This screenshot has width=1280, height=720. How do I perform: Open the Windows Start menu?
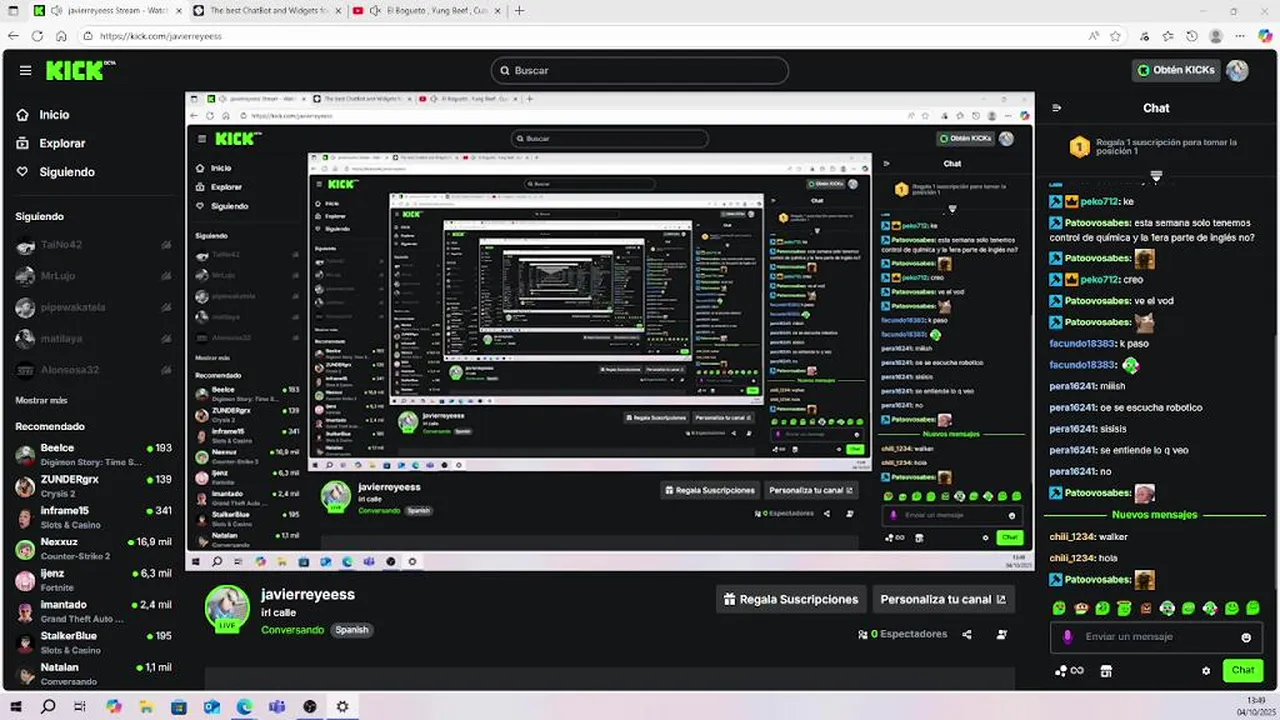[15, 706]
